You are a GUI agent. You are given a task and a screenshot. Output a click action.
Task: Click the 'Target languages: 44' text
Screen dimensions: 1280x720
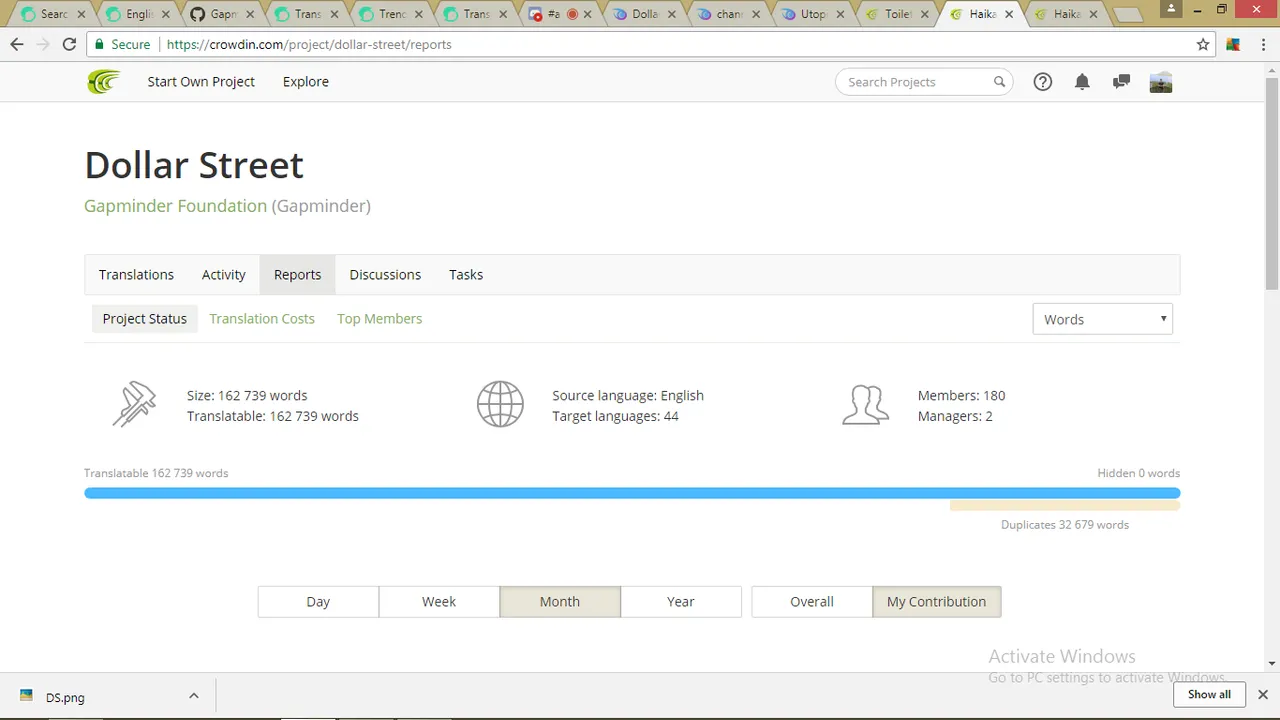point(615,416)
